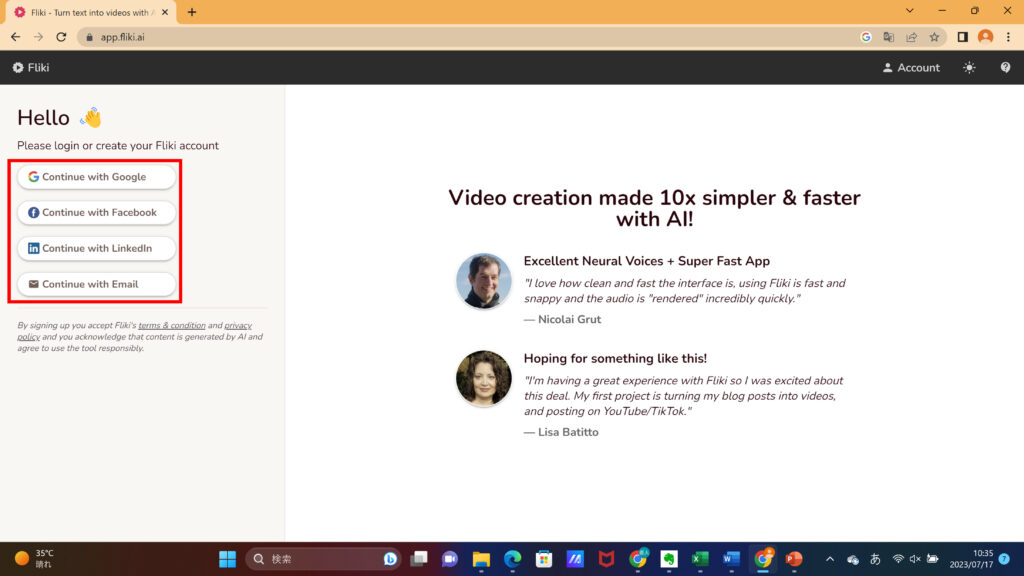The width and height of the screenshot is (1024, 576).
Task: Open the terms & condition link
Action: 172,325
